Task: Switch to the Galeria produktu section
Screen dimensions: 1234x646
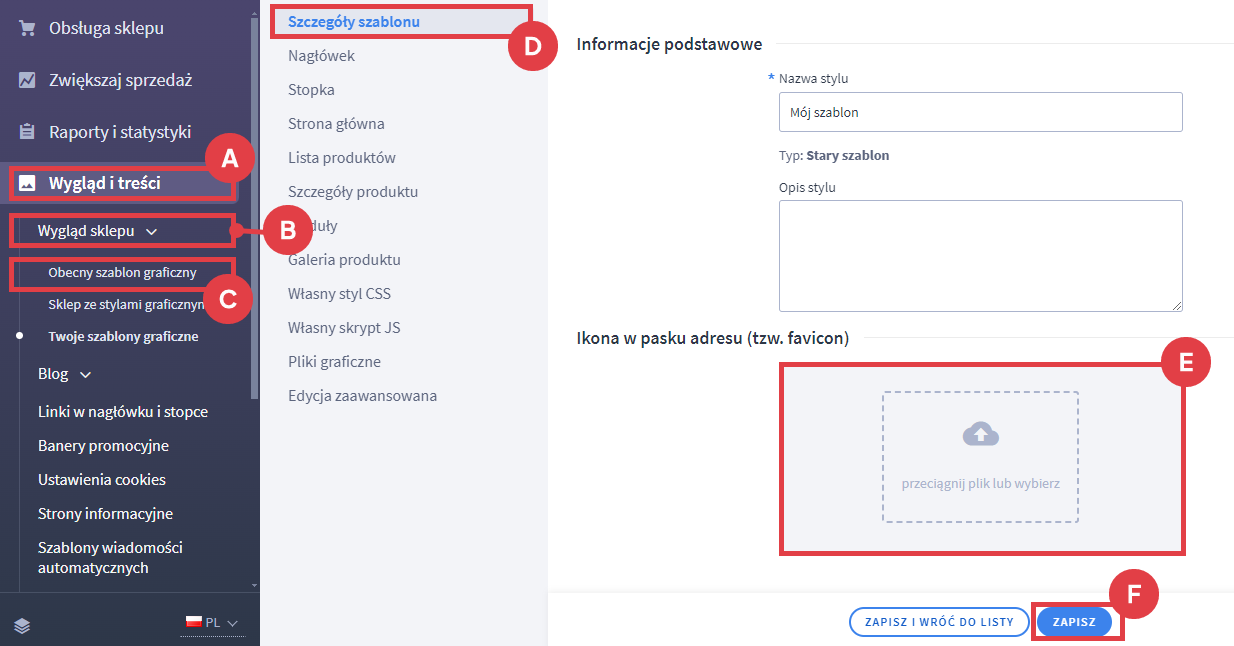Action: 344,260
